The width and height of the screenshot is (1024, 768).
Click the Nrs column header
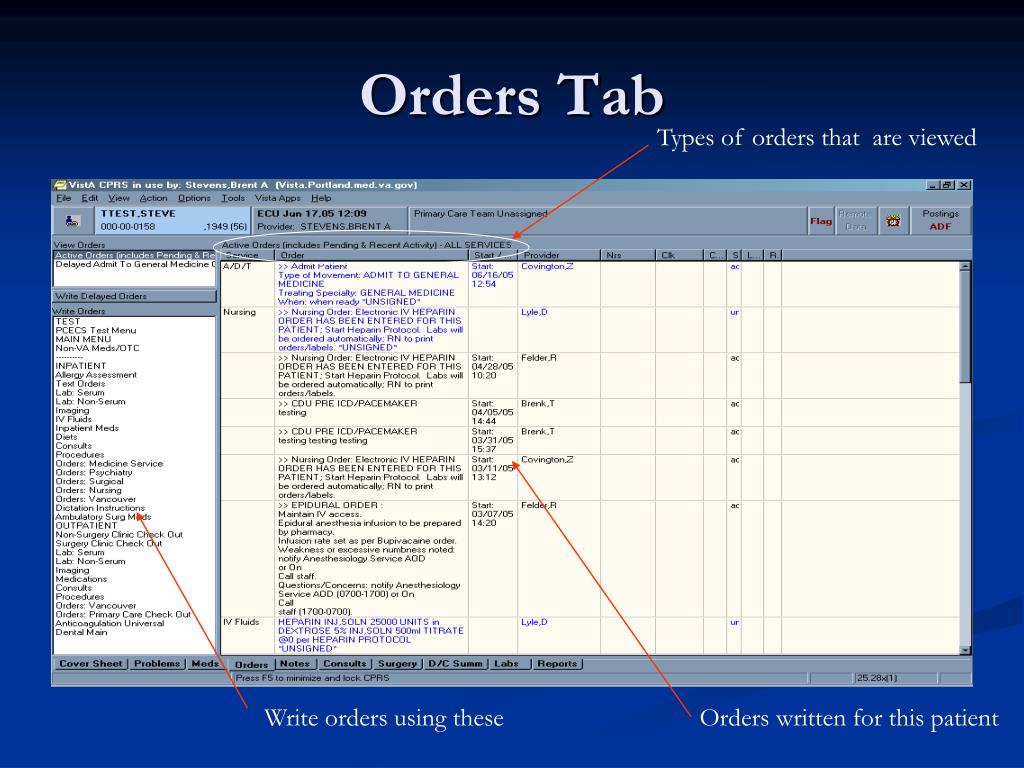628,255
